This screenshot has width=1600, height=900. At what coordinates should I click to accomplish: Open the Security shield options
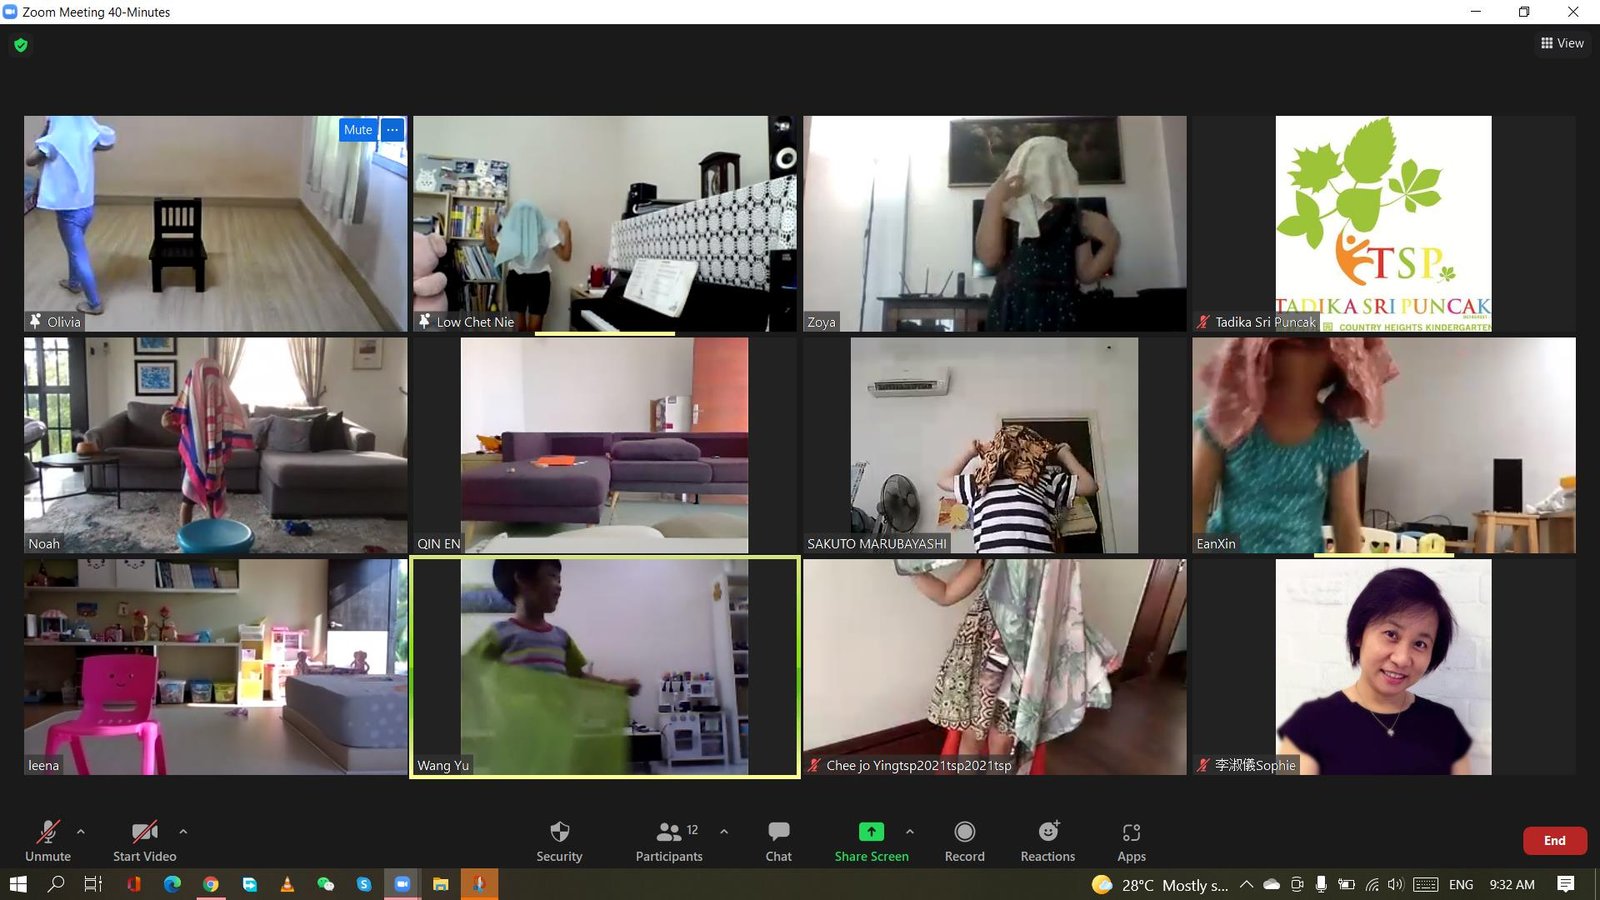click(559, 840)
